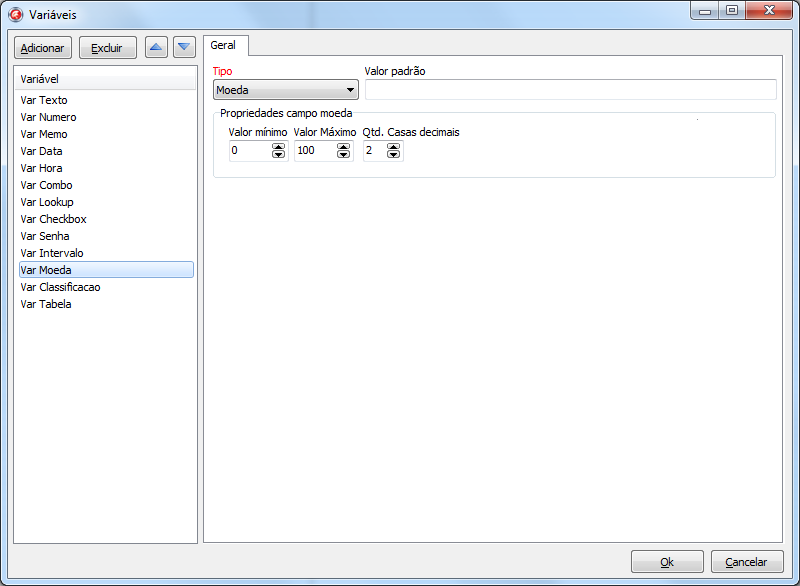The width and height of the screenshot is (800, 586).
Task: Click the Valor padrão input field
Action: [570, 91]
